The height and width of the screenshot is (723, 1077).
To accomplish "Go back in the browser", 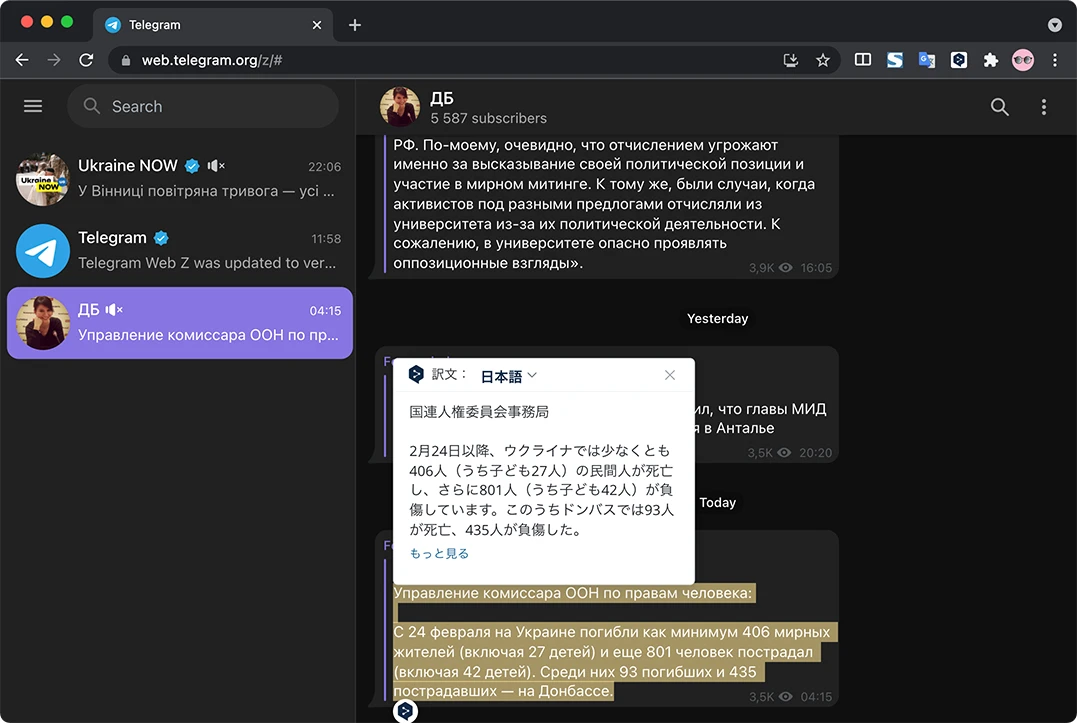I will coord(22,60).
